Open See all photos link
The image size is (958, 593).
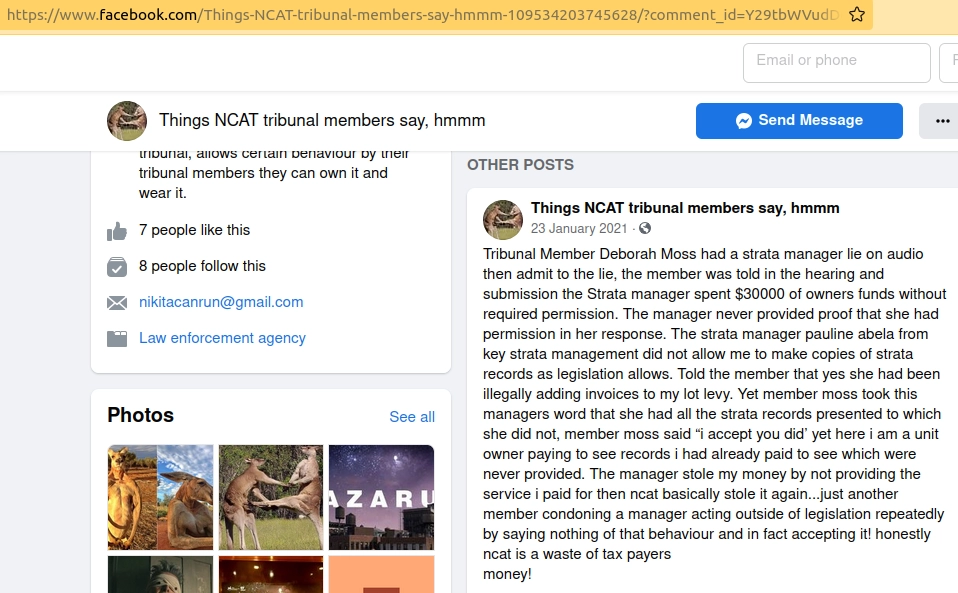(412, 417)
